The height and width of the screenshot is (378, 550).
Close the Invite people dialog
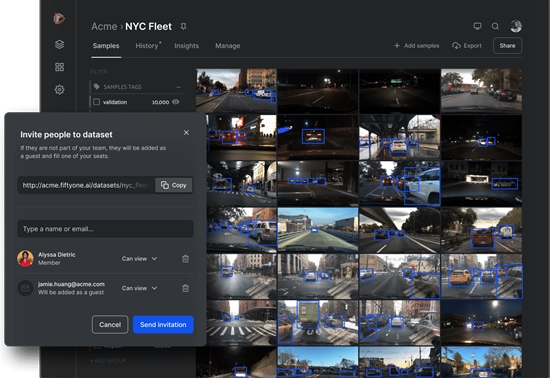(x=186, y=133)
